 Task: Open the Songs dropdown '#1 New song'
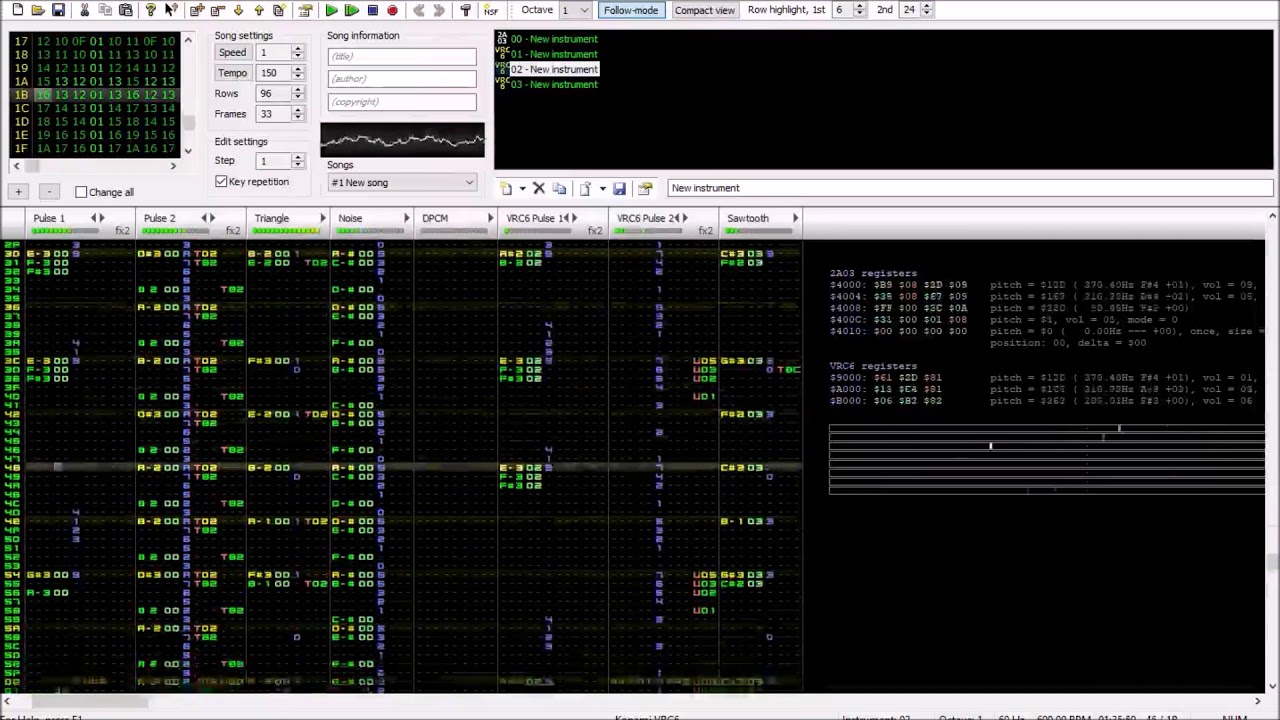pyautogui.click(x=402, y=183)
